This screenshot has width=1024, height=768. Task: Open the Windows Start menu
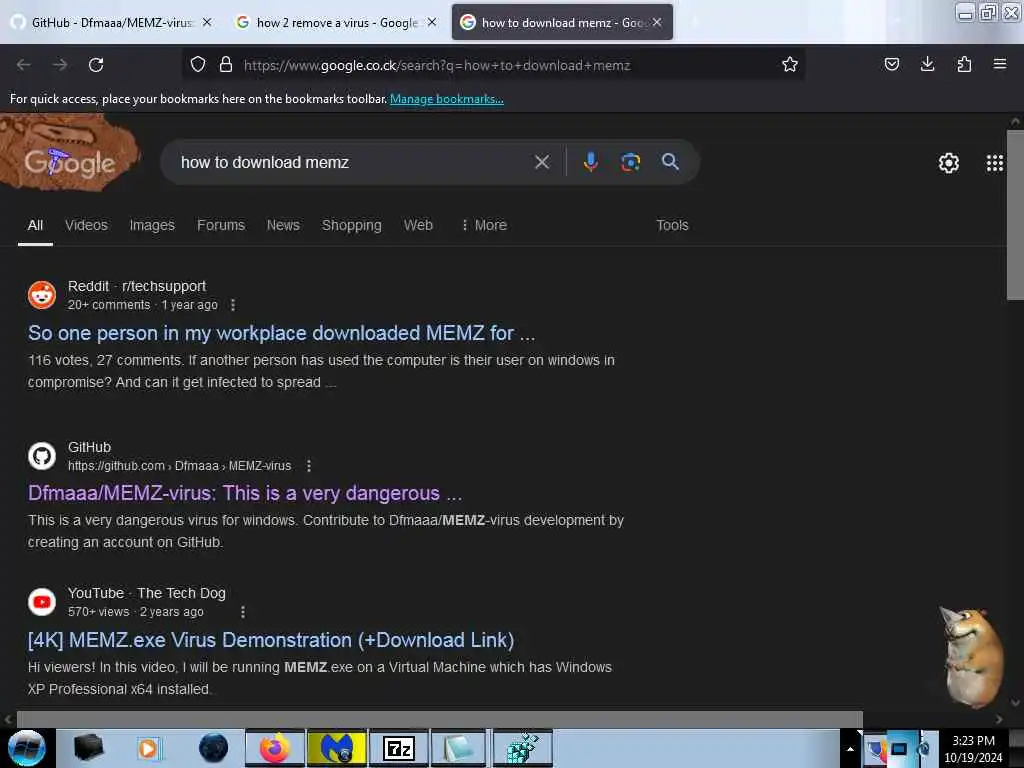tap(26, 748)
